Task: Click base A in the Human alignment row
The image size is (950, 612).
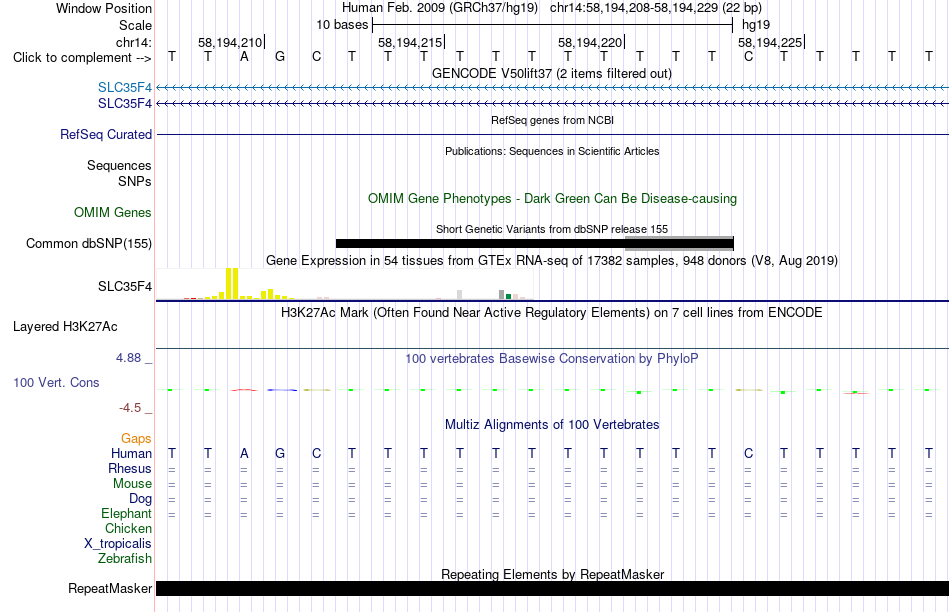Action: point(244,453)
